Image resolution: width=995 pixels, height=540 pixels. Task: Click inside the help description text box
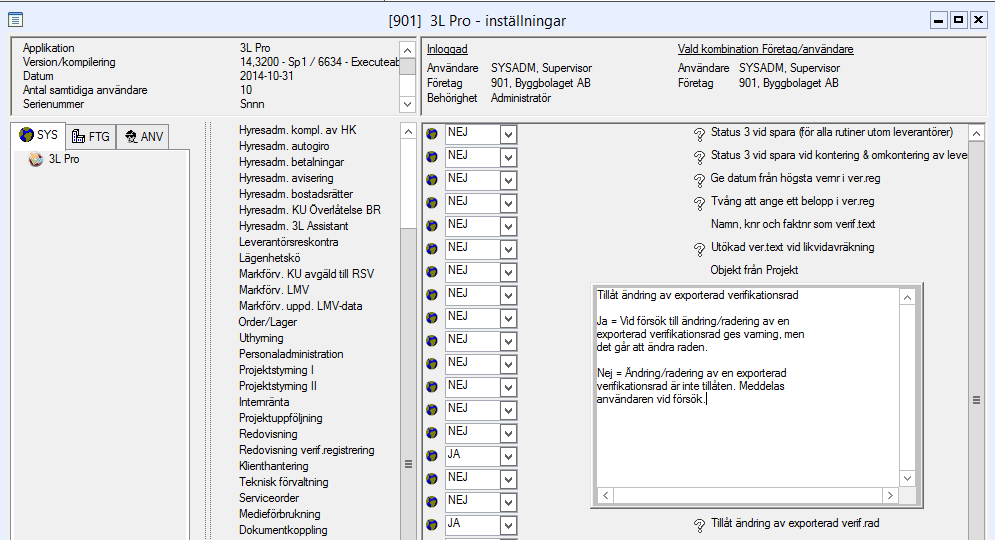point(748,387)
